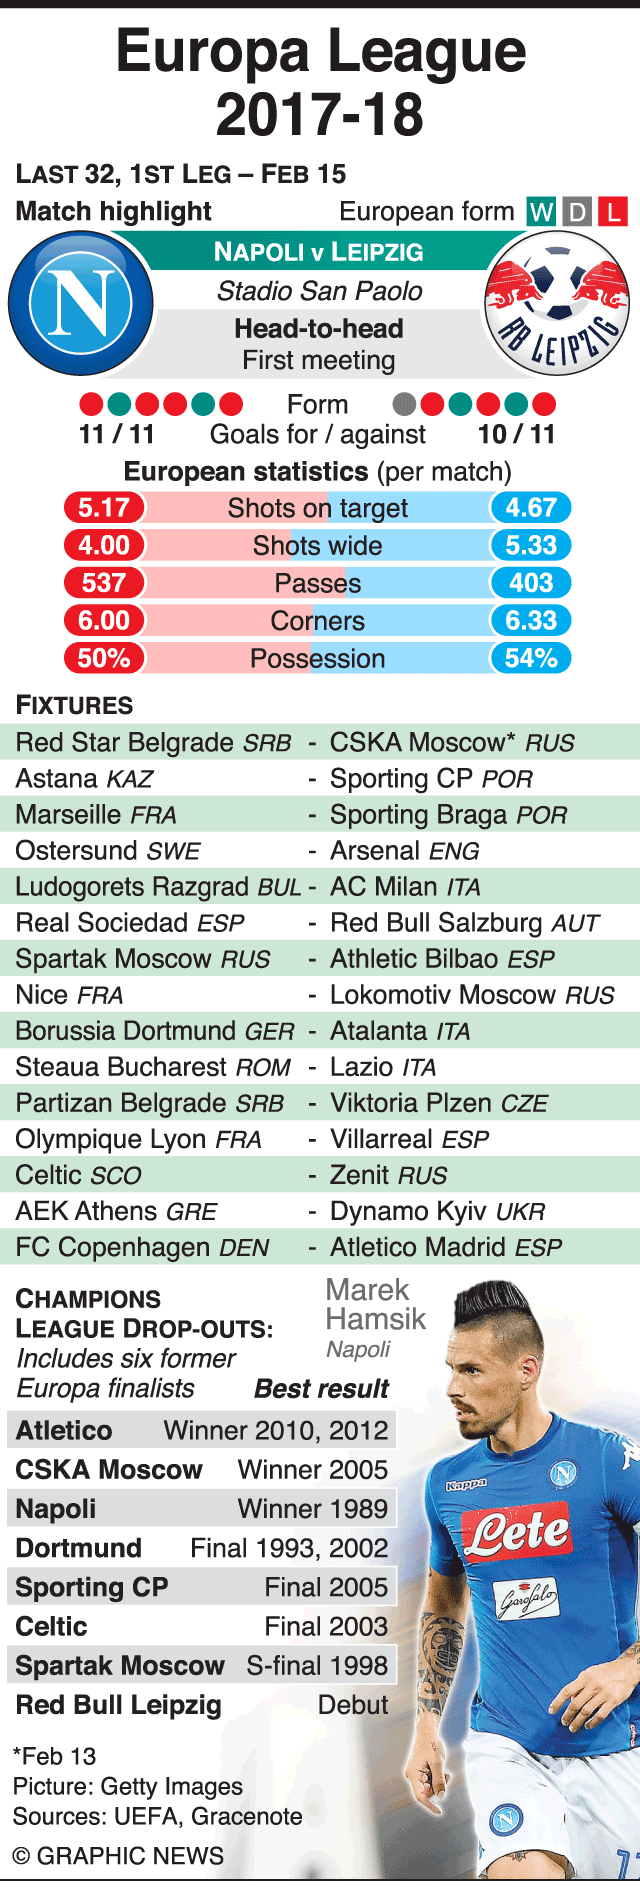Image resolution: width=640 pixels, height=1902 pixels.
Task: Click the Napoli club crest
Action: point(80,302)
